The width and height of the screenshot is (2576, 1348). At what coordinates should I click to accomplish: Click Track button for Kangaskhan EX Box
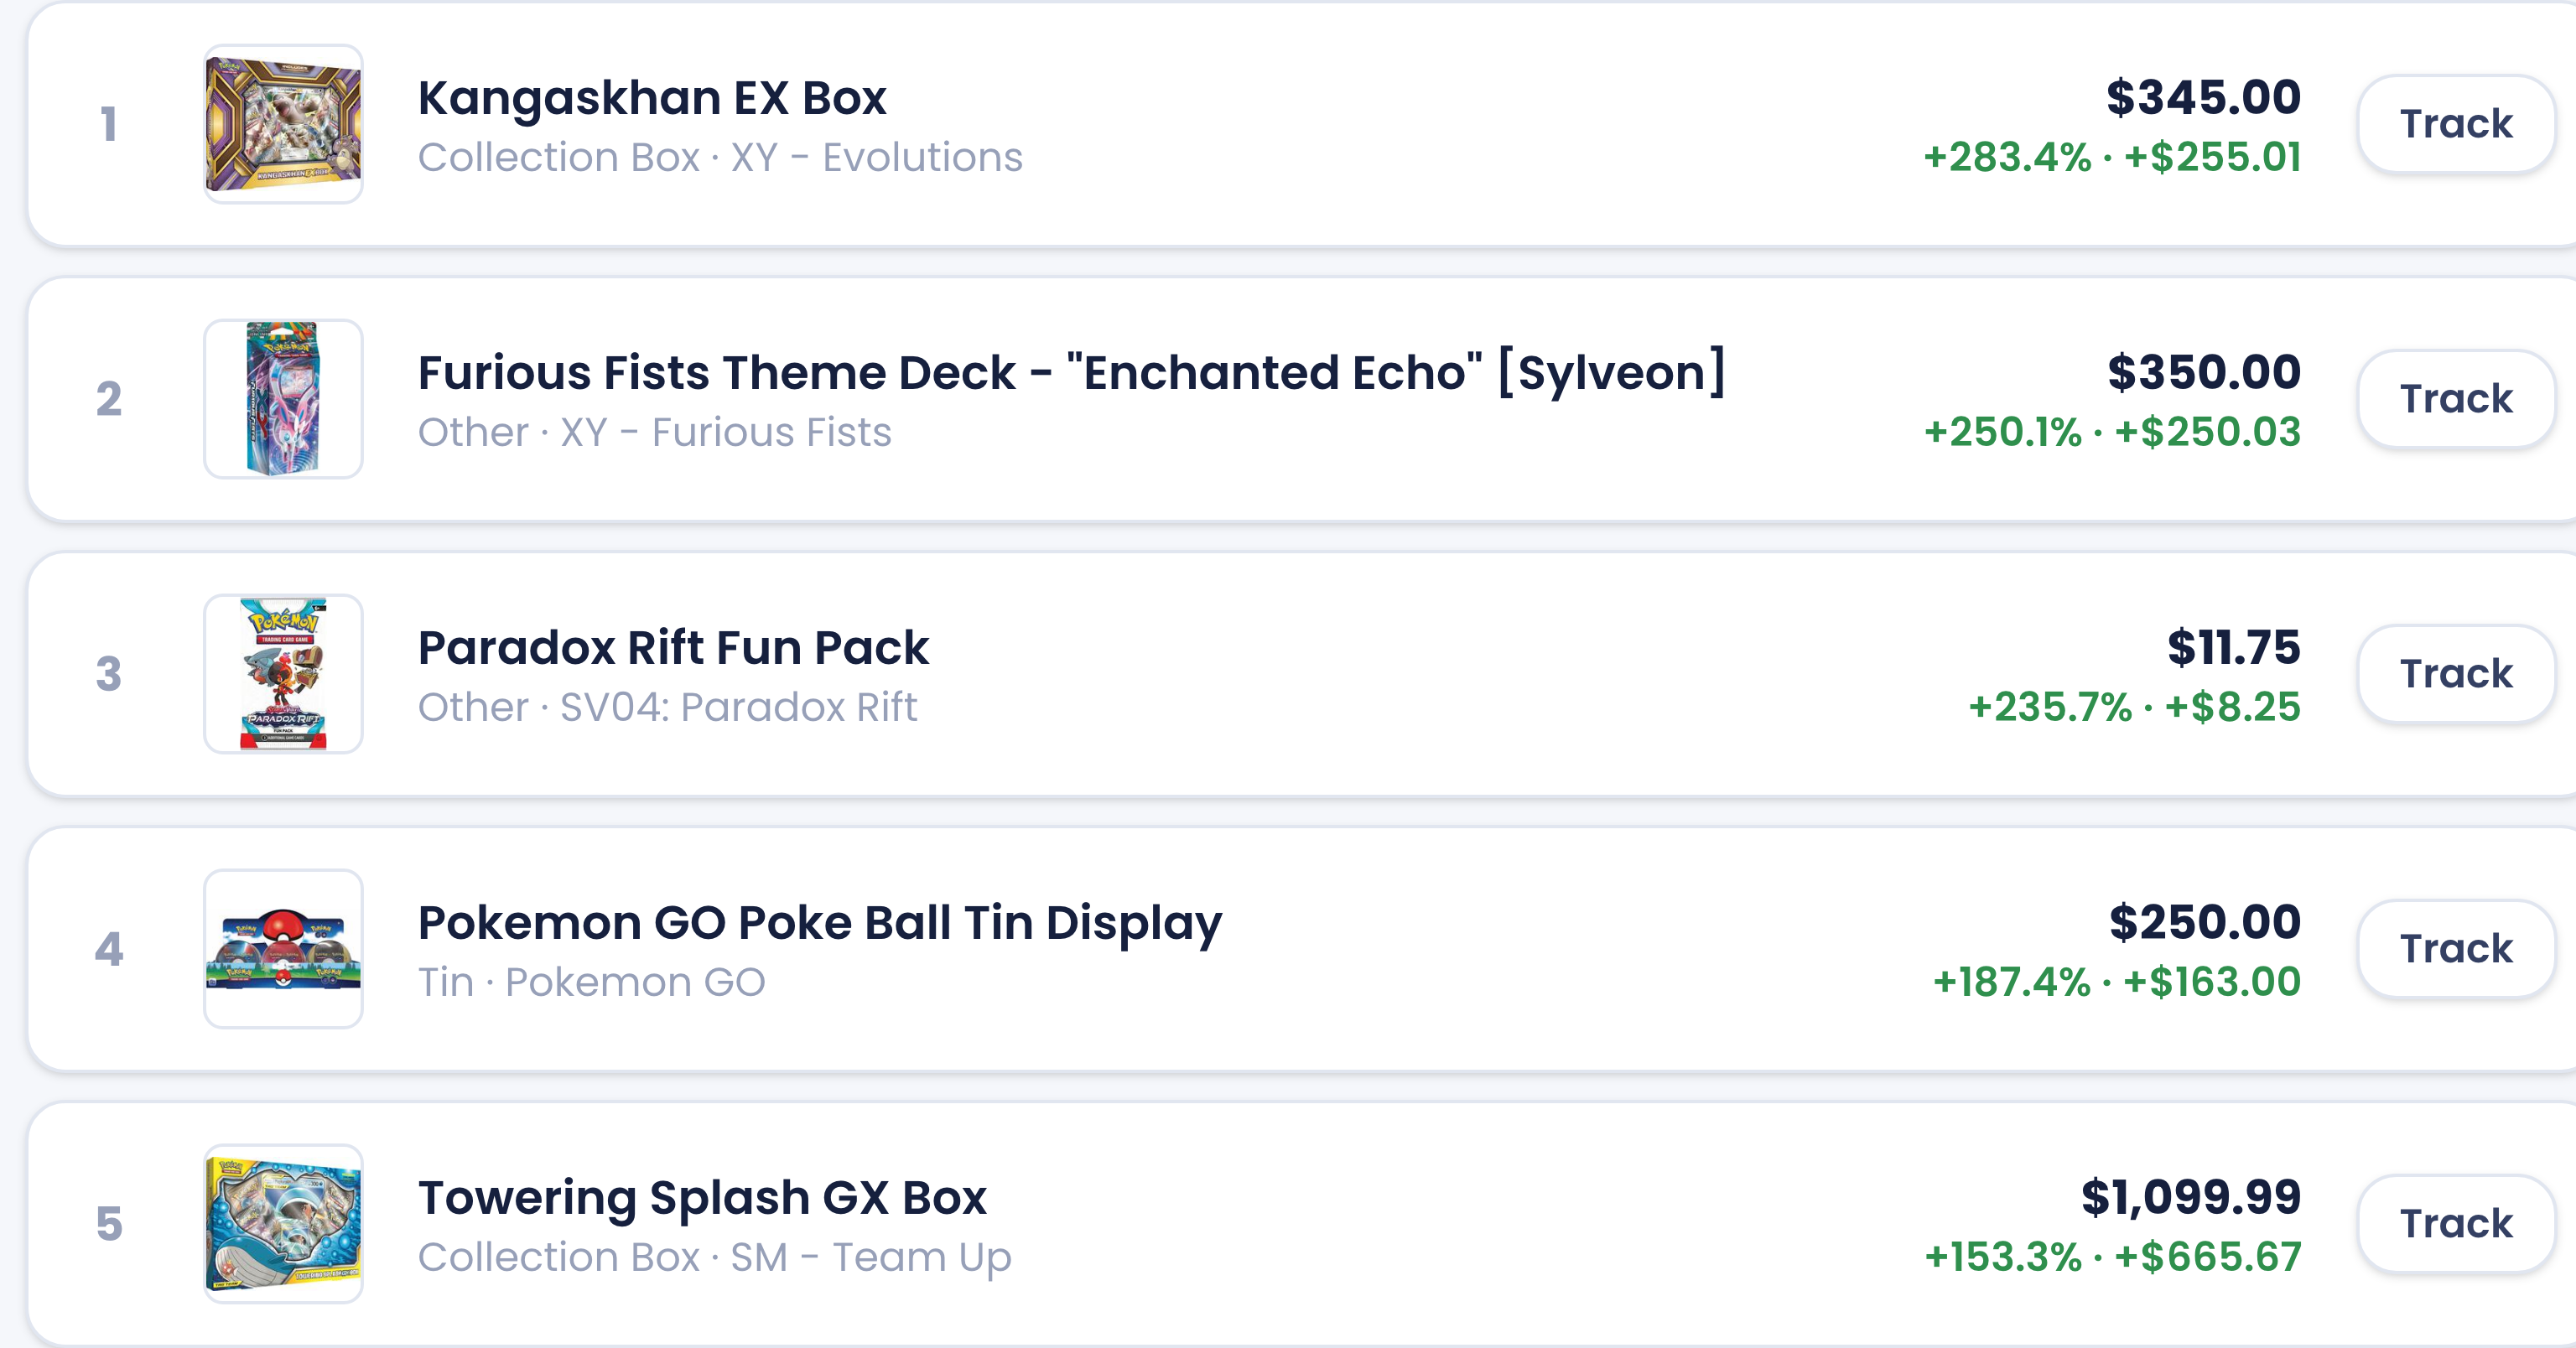[2456, 124]
